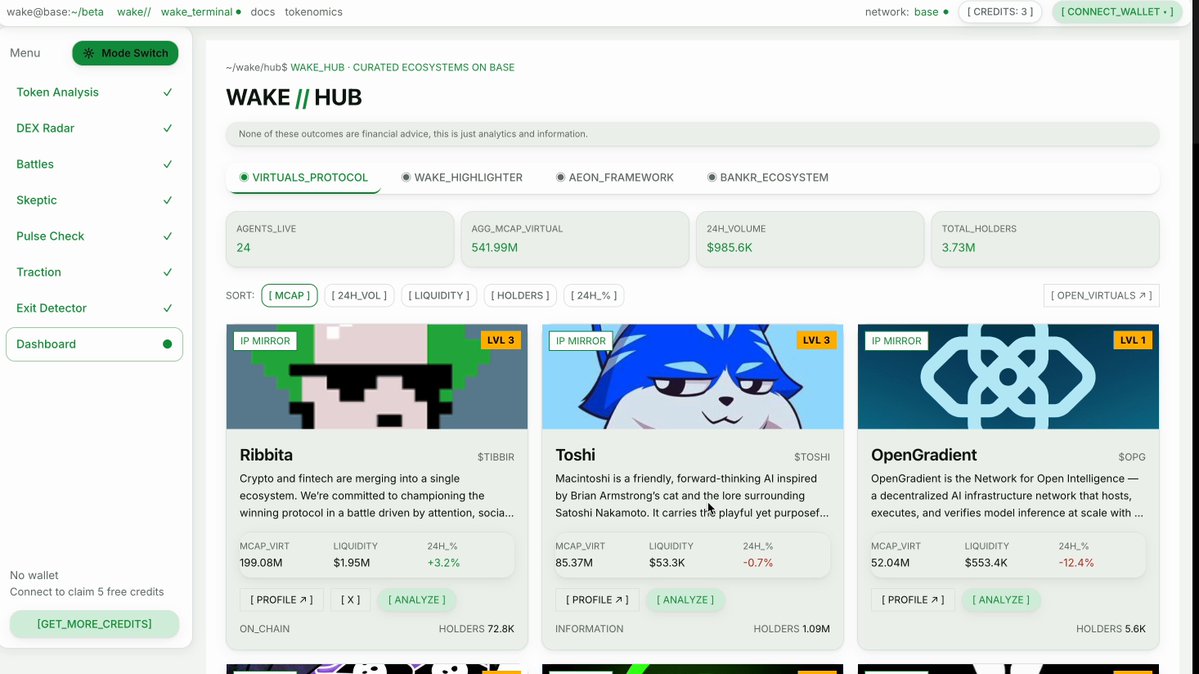Click LVL 3 badge on Toshi card
The height and width of the screenshot is (674, 1199).
[817, 340]
